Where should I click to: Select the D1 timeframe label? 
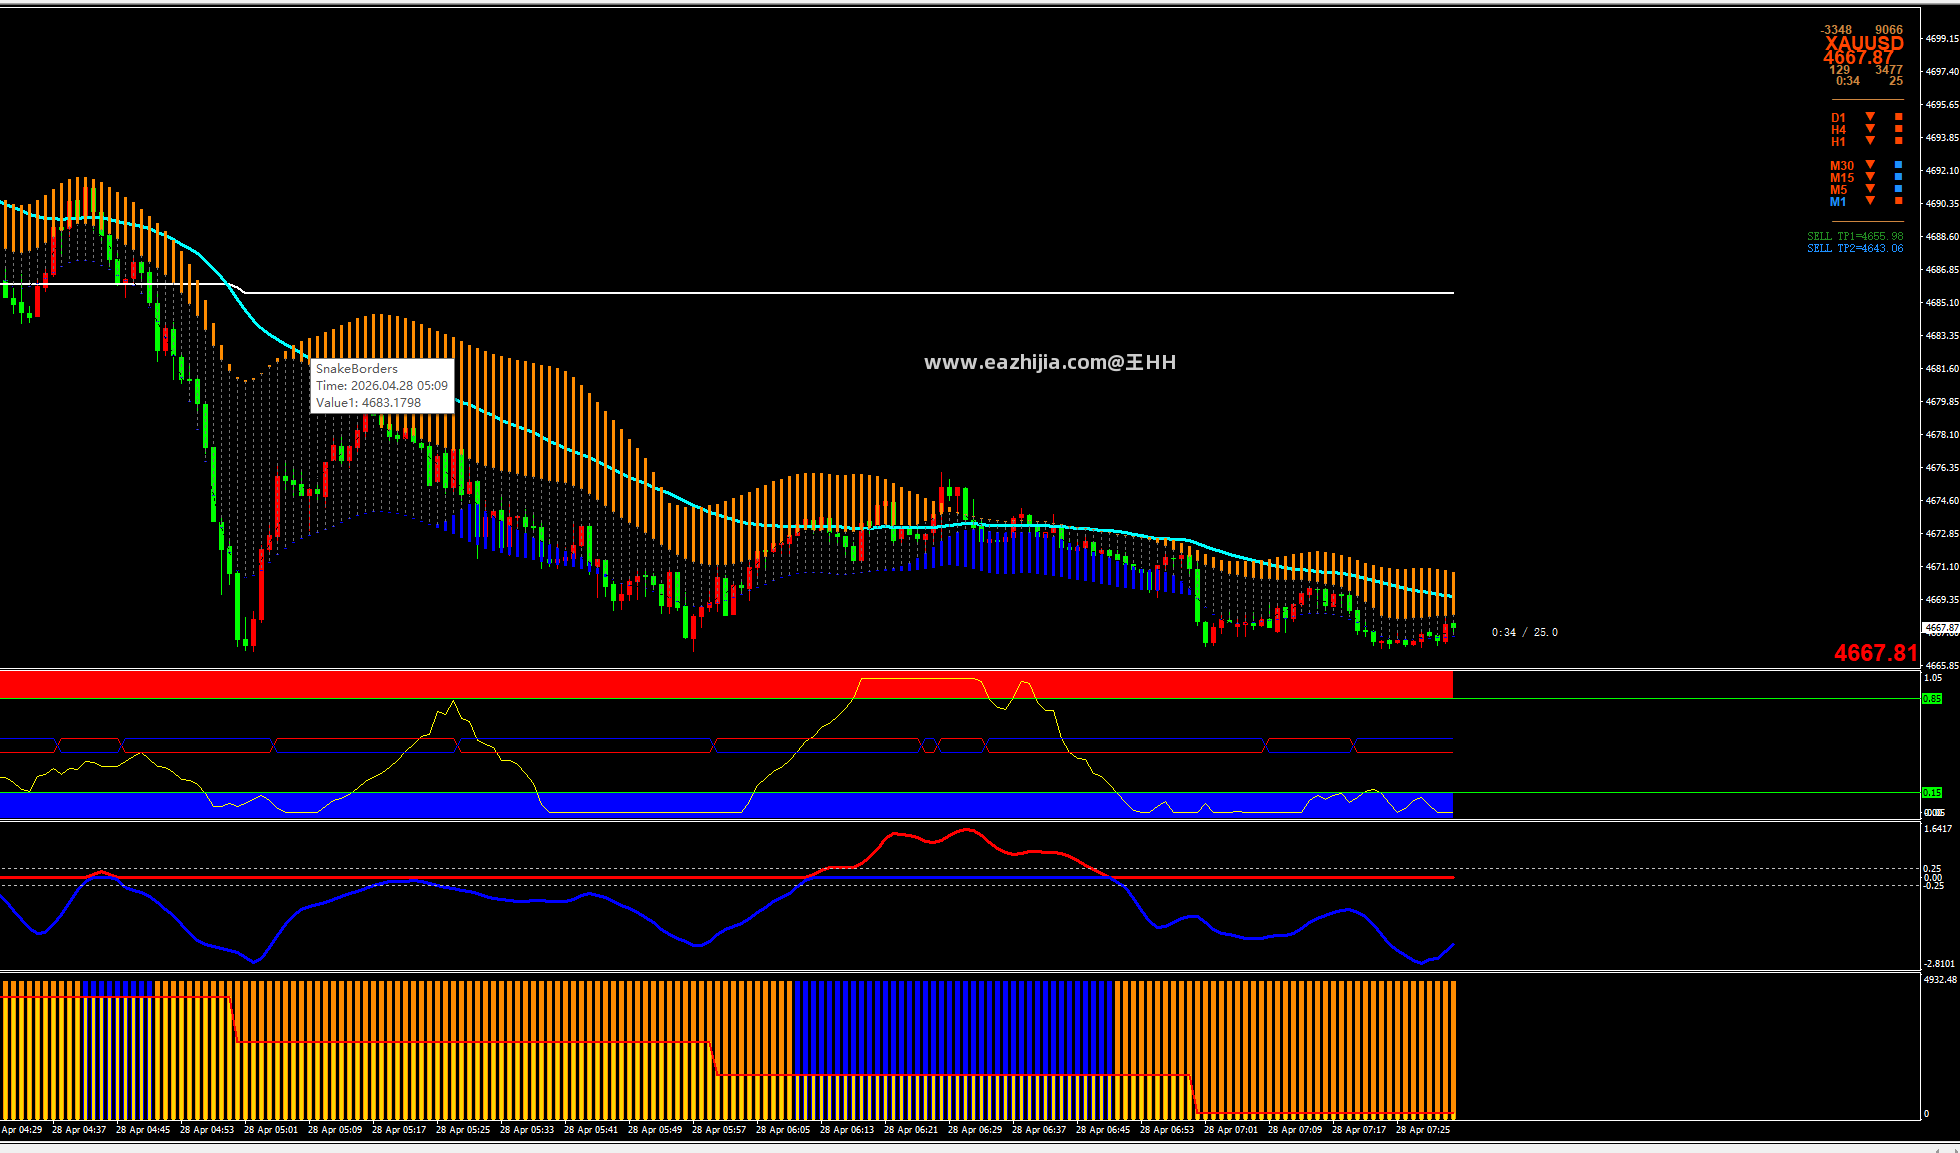pyautogui.click(x=1838, y=118)
